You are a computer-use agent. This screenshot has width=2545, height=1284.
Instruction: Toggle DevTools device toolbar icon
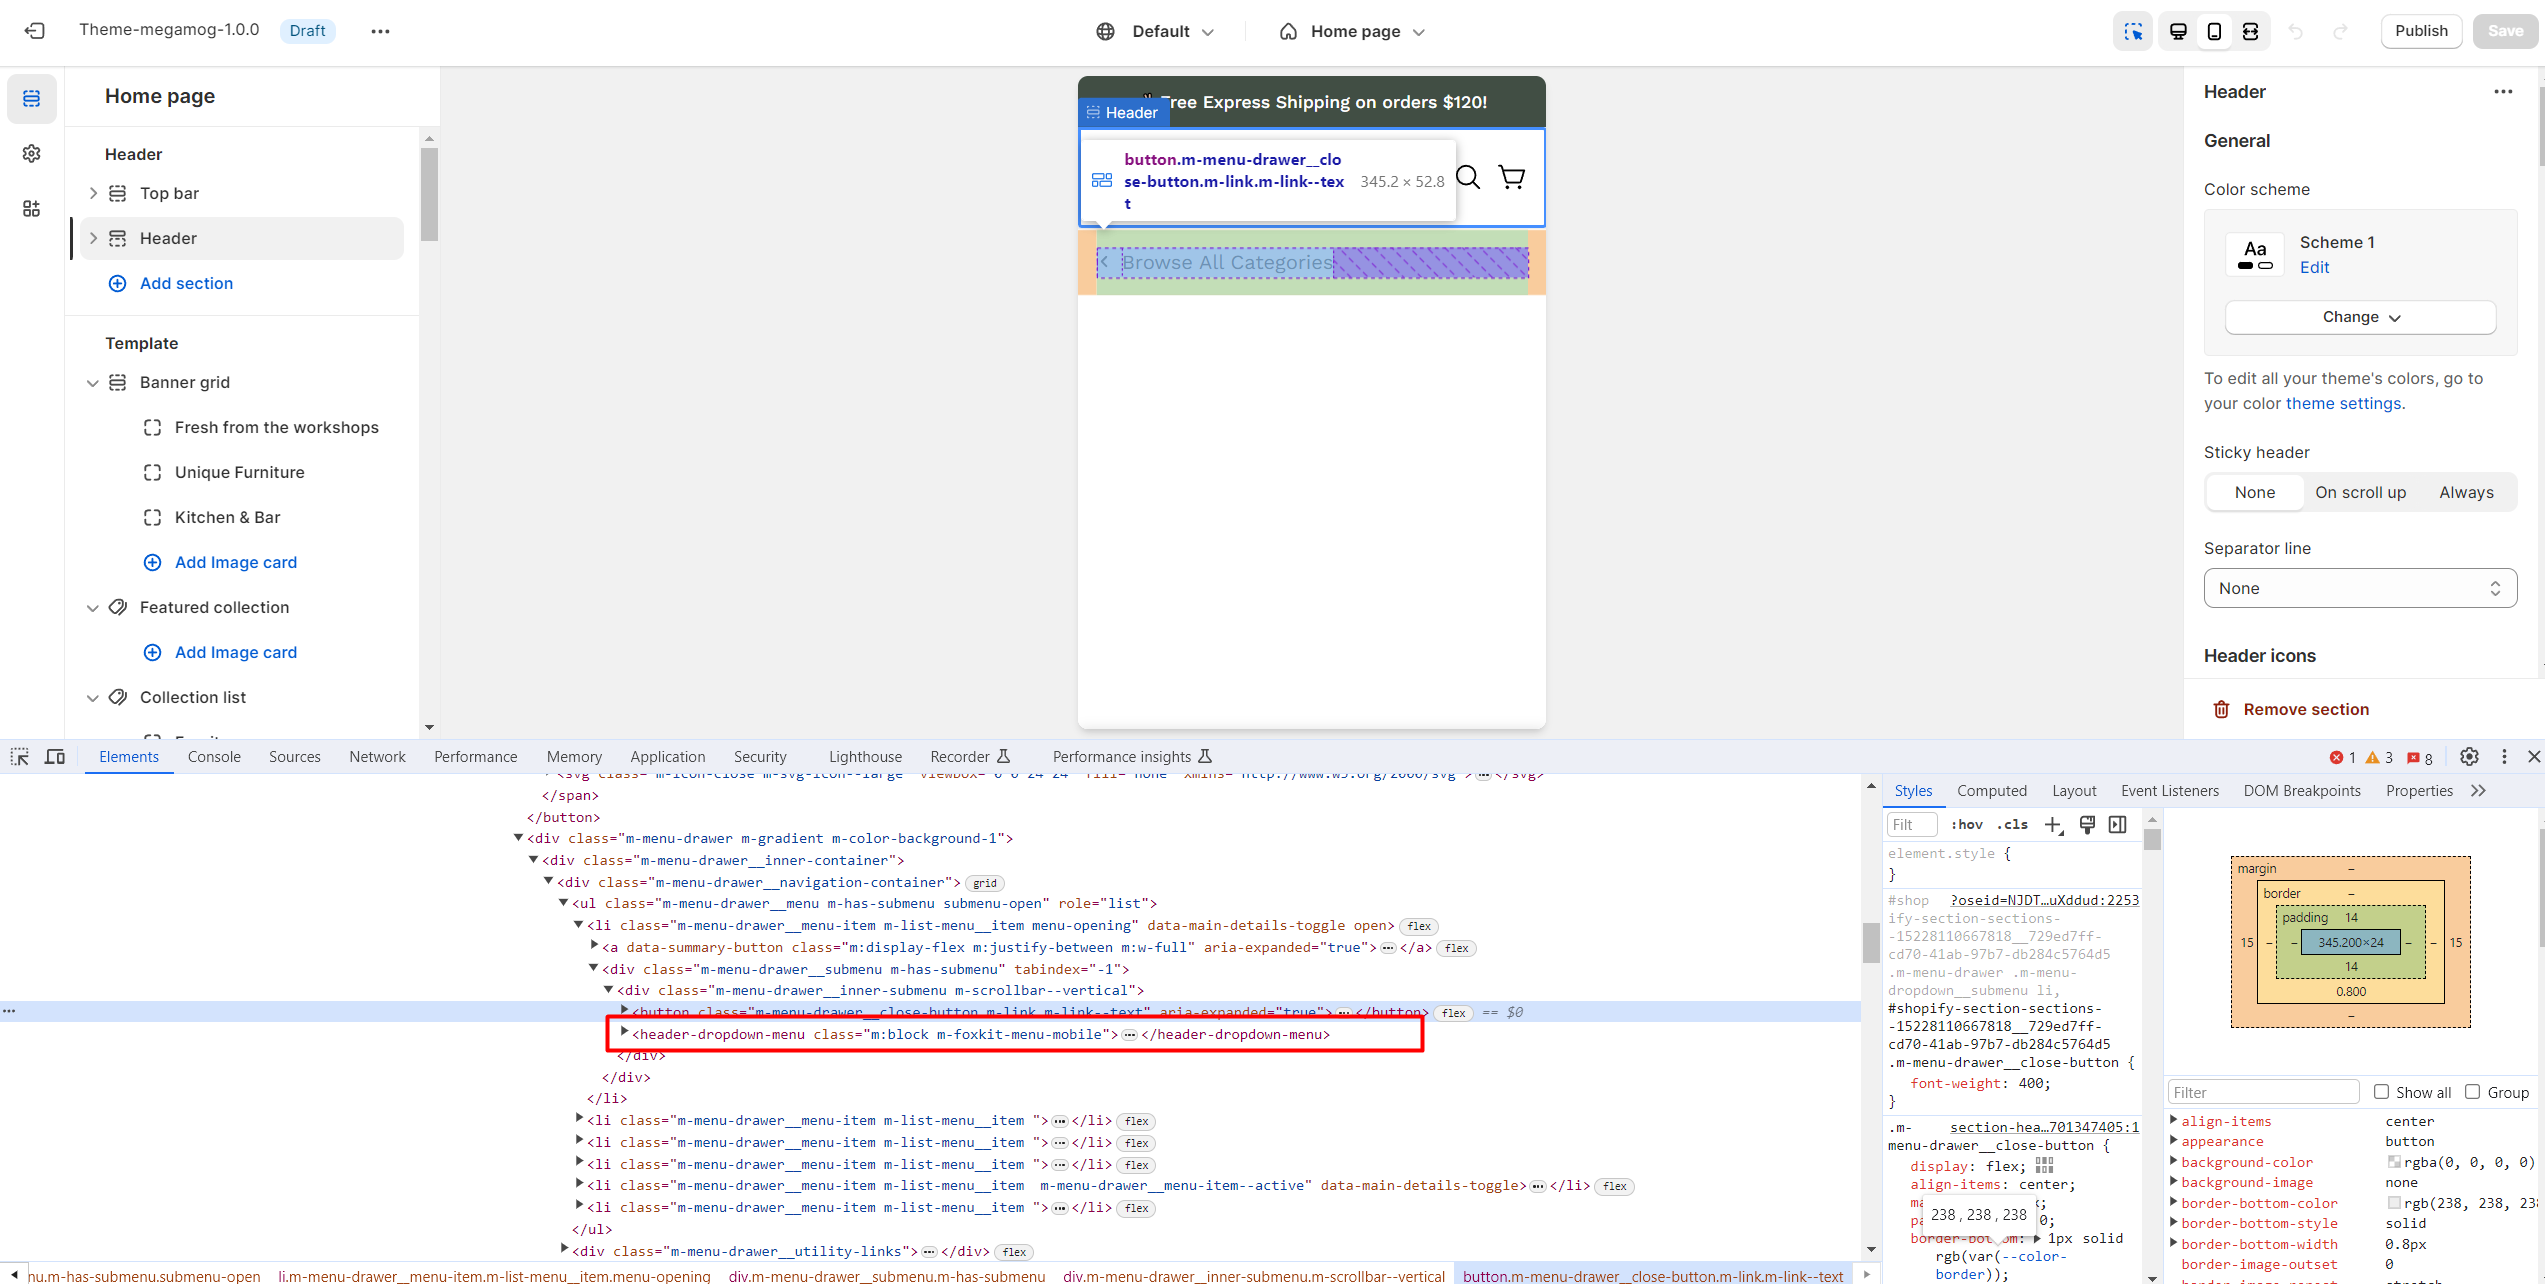coord(55,757)
